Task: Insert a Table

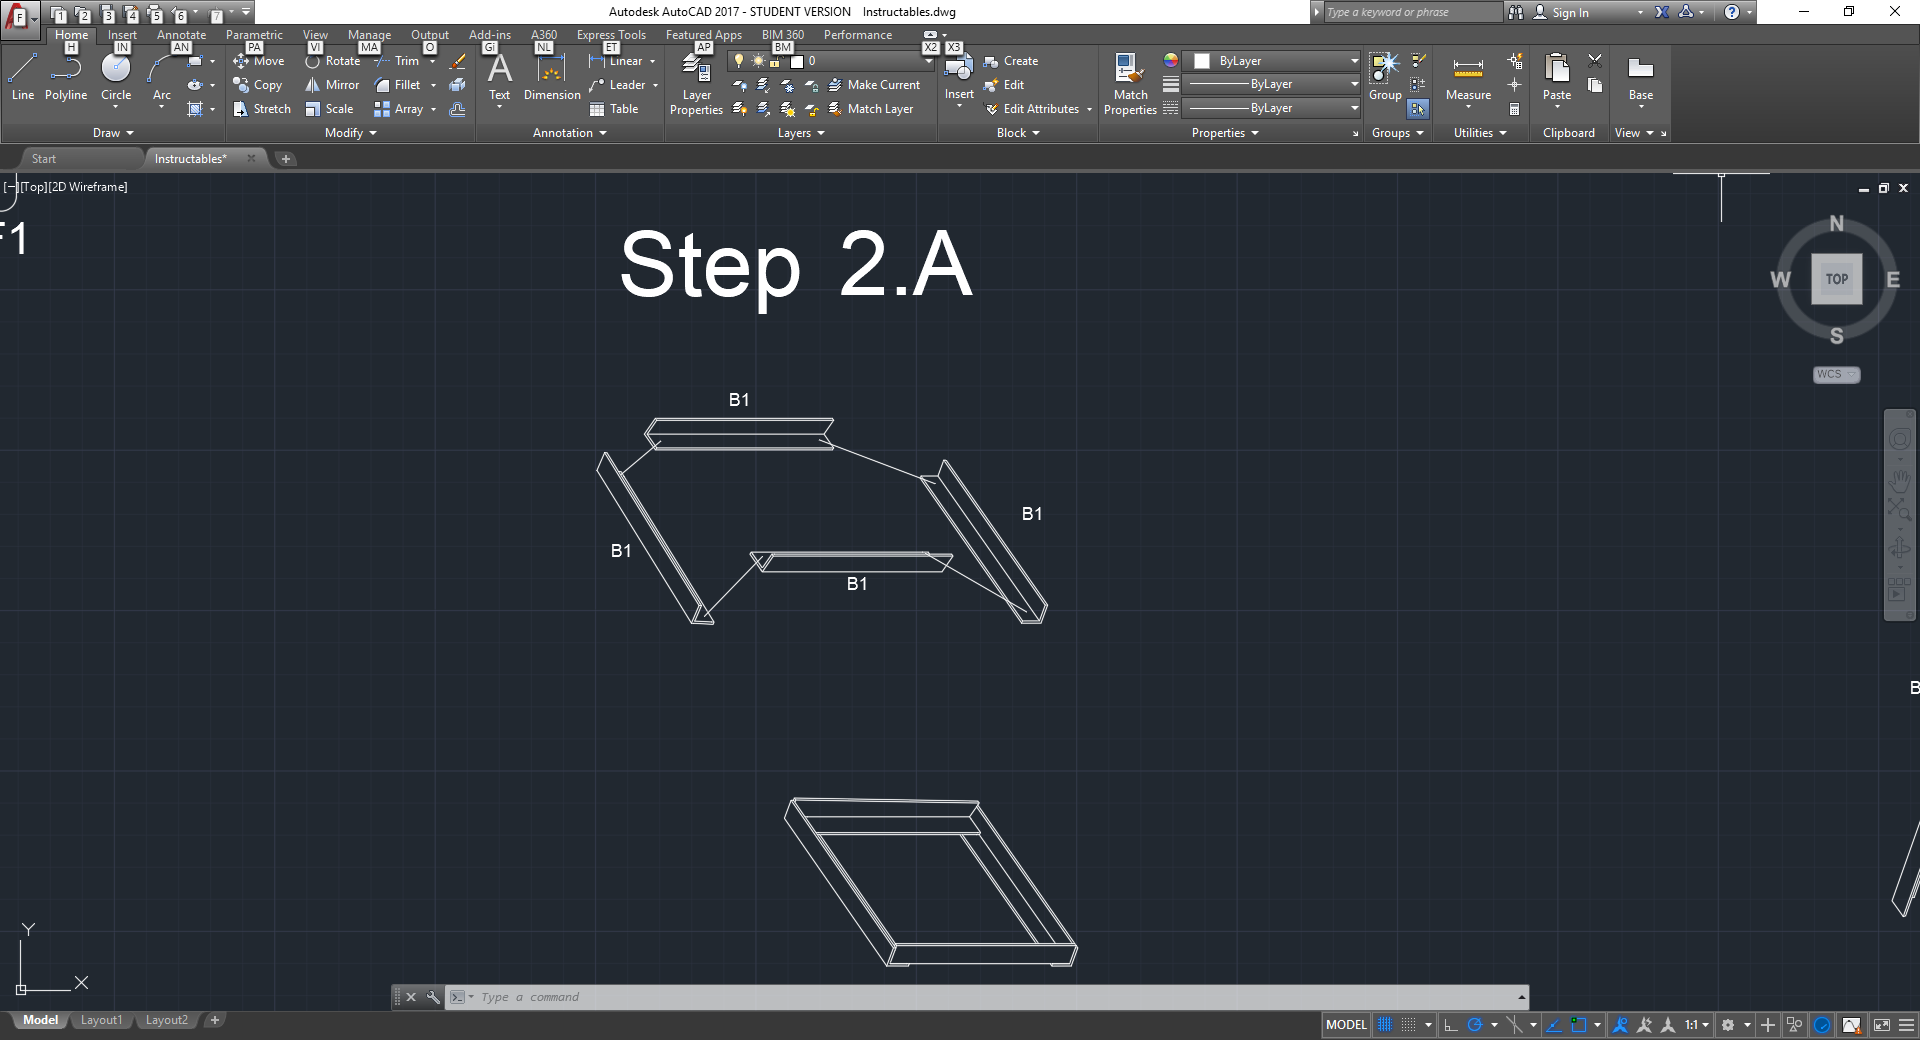Action: coord(614,109)
